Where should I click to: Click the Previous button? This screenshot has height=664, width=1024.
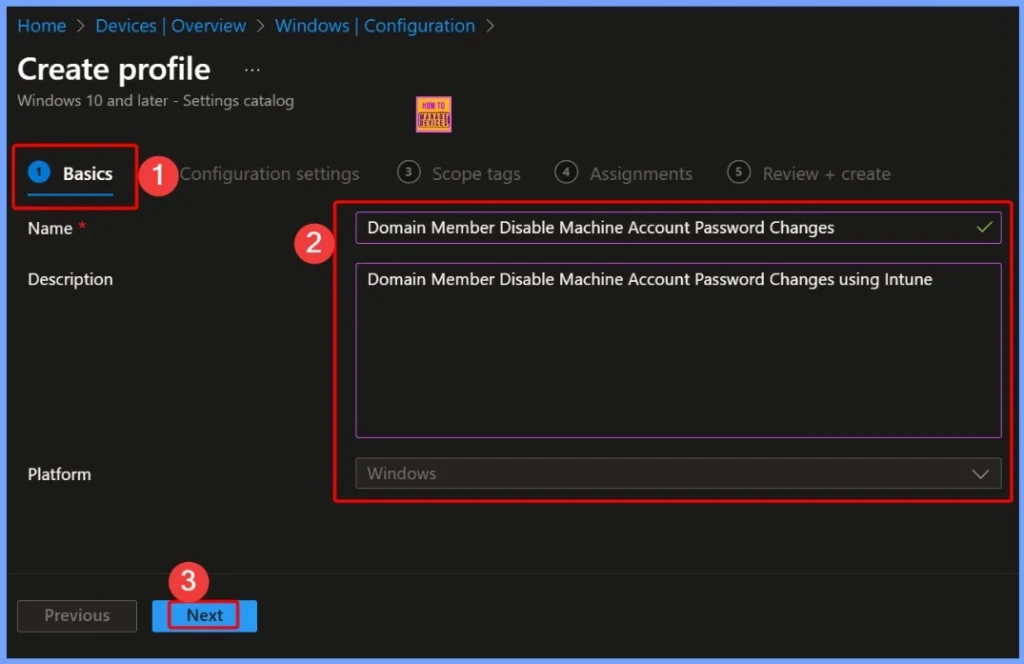pyautogui.click(x=77, y=616)
